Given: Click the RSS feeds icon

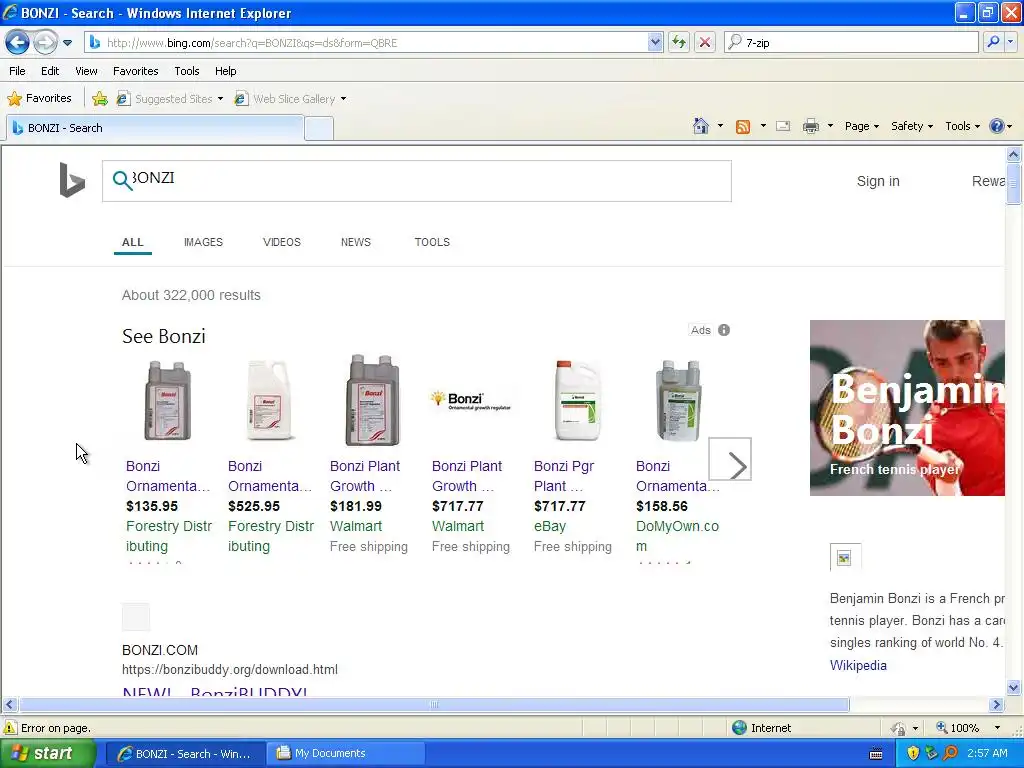Looking at the screenshot, I should (743, 126).
